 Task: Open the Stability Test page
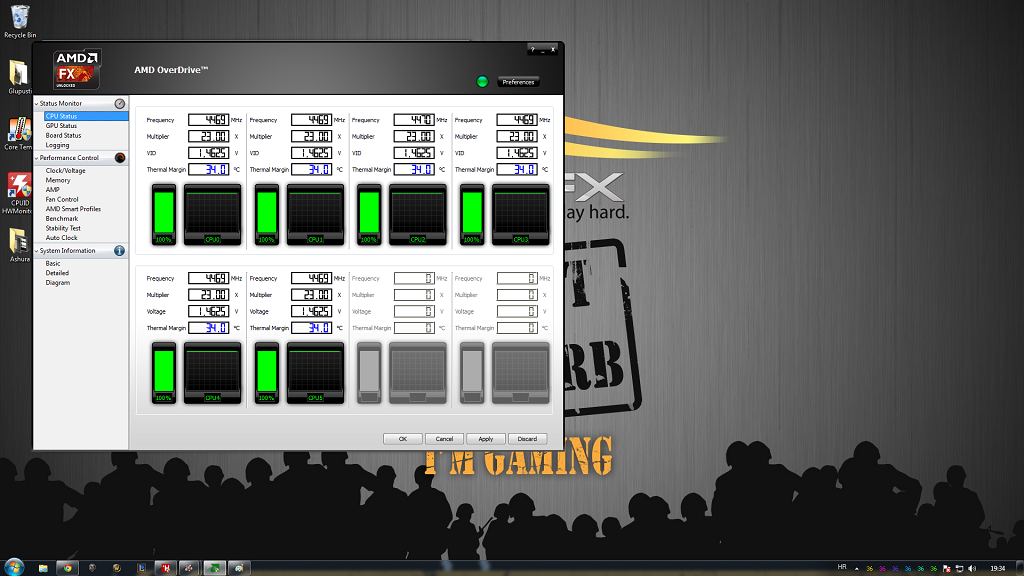click(63, 228)
